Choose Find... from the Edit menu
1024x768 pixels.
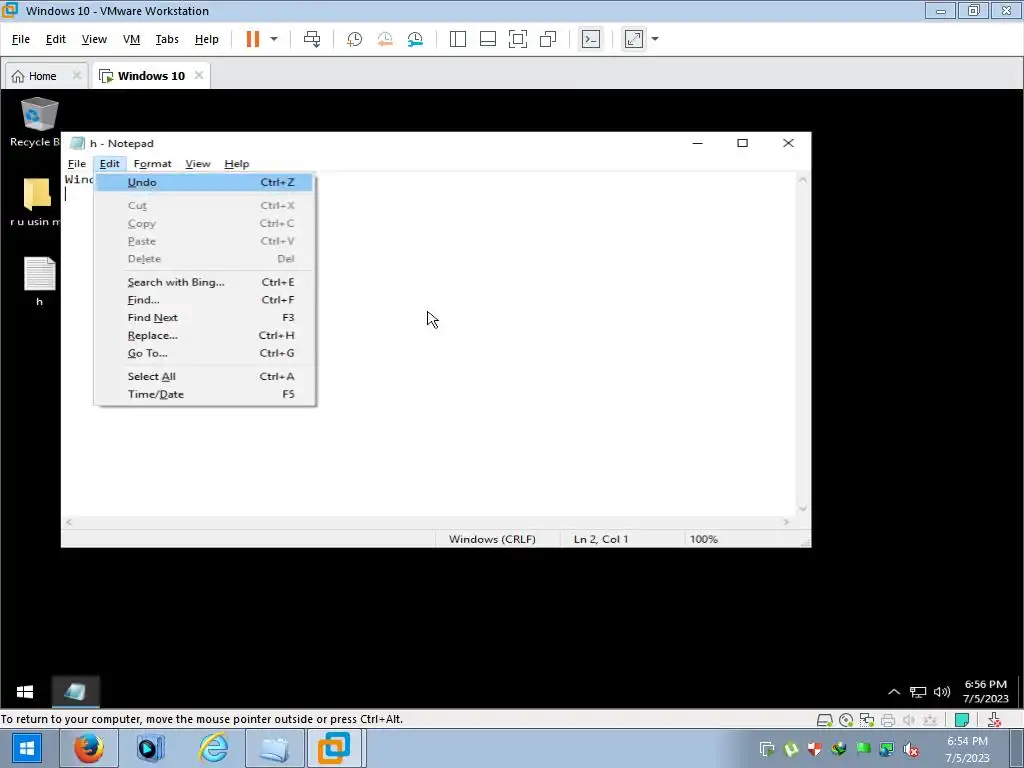204,300
